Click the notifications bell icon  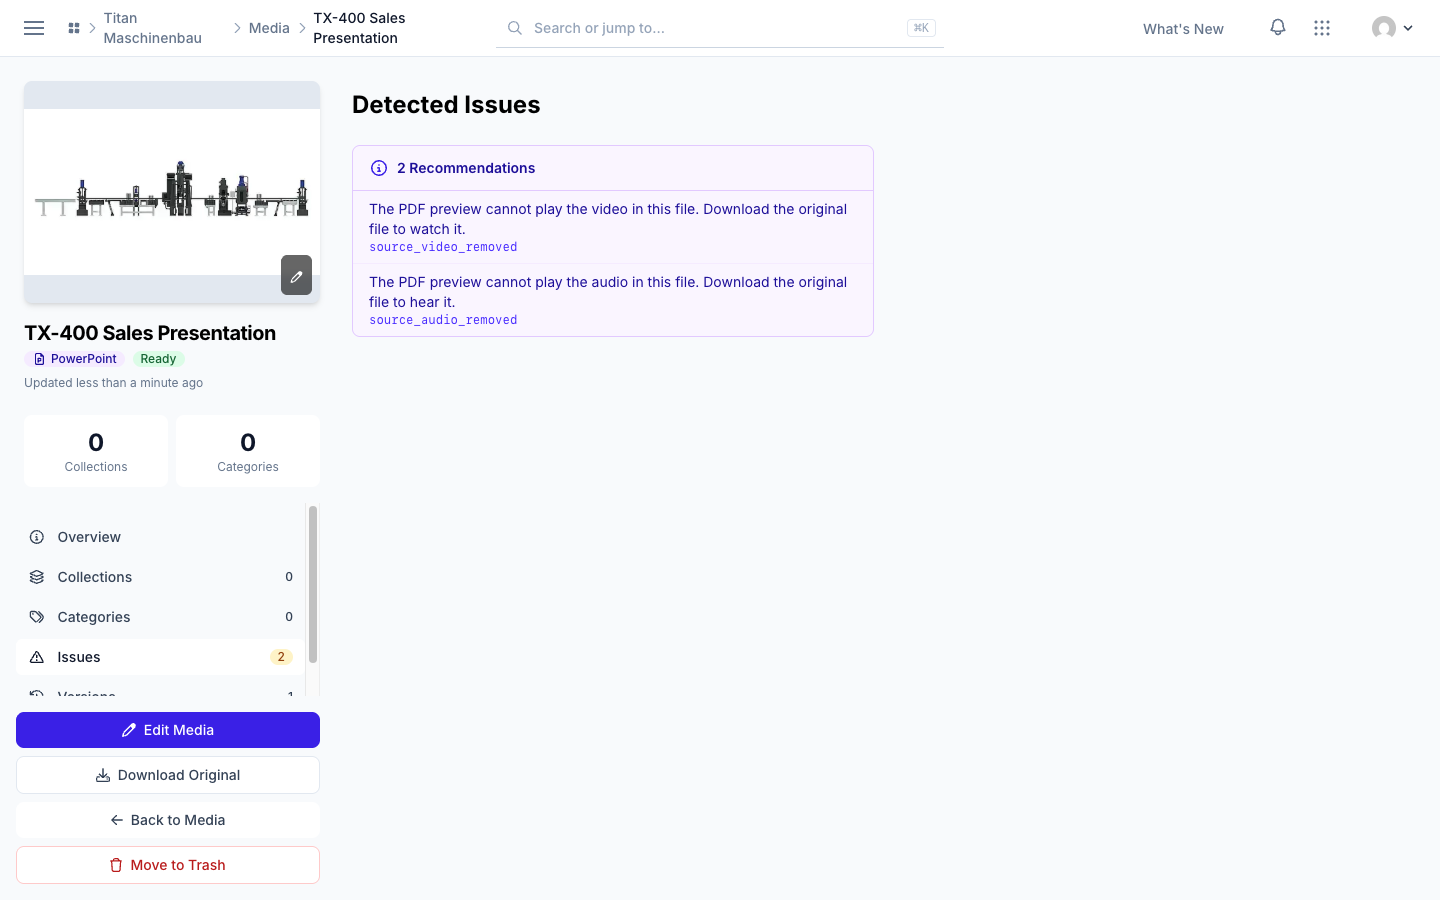1278,28
